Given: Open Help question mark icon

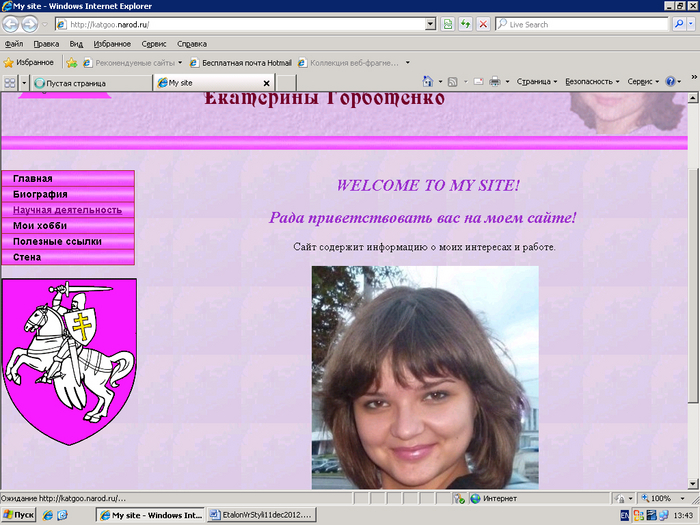Looking at the screenshot, I should 670,81.
